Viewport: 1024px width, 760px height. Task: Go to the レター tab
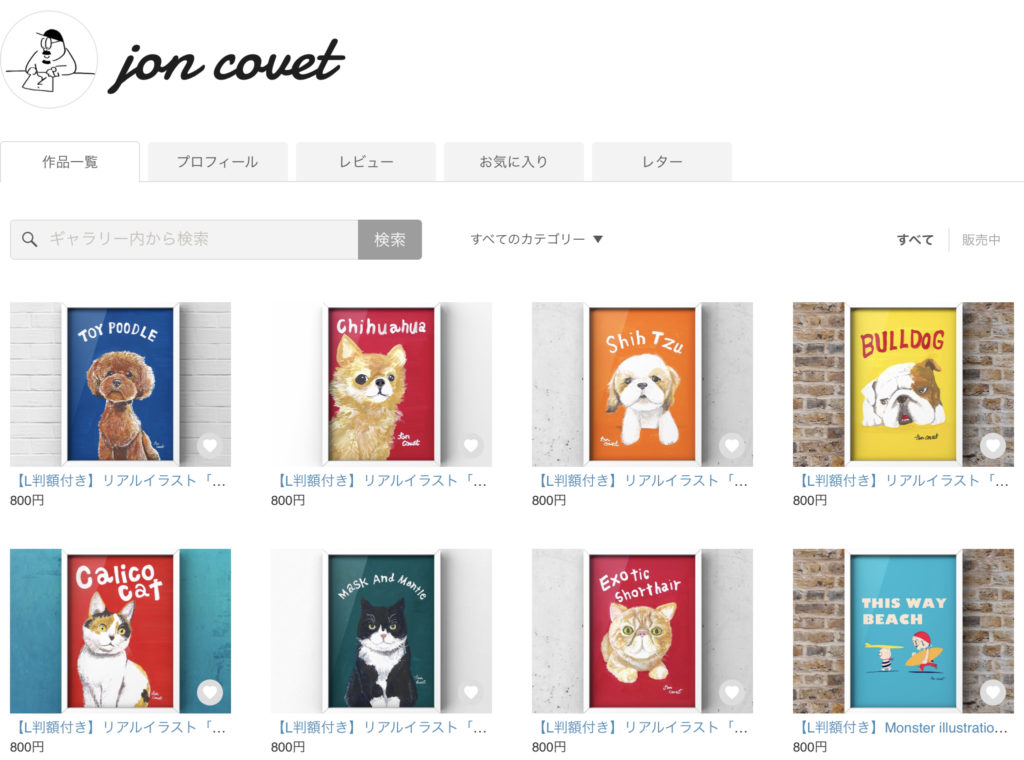point(662,161)
